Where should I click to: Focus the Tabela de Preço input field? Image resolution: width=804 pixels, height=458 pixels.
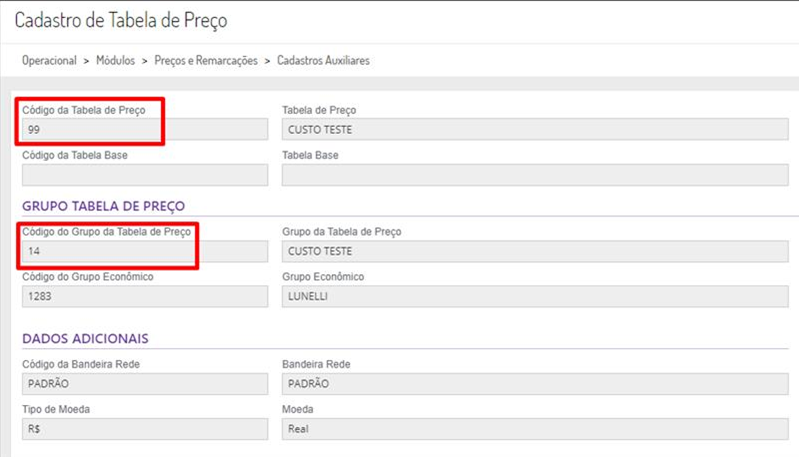(540, 129)
